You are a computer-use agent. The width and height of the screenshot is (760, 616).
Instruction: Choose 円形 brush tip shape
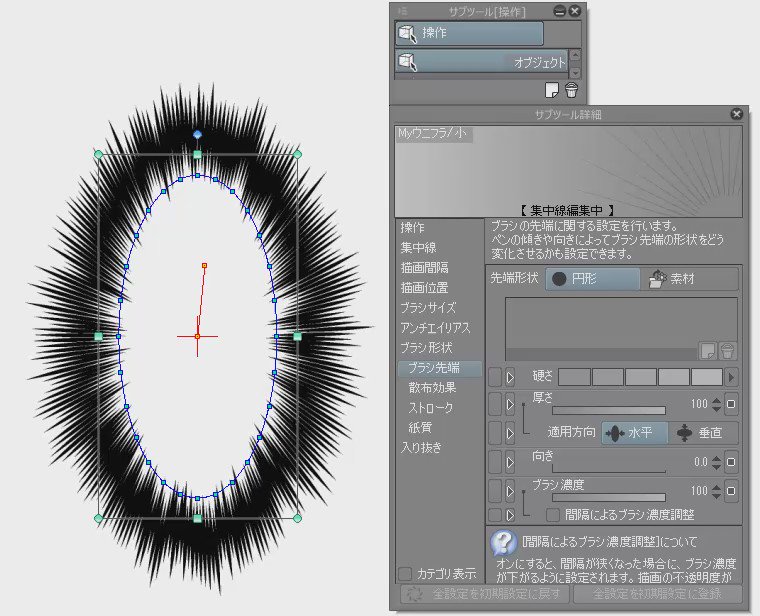[592, 279]
